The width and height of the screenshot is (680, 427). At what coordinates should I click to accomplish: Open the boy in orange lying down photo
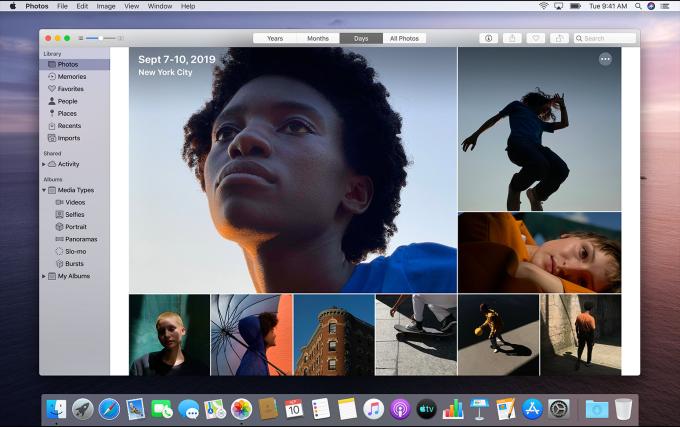539,252
